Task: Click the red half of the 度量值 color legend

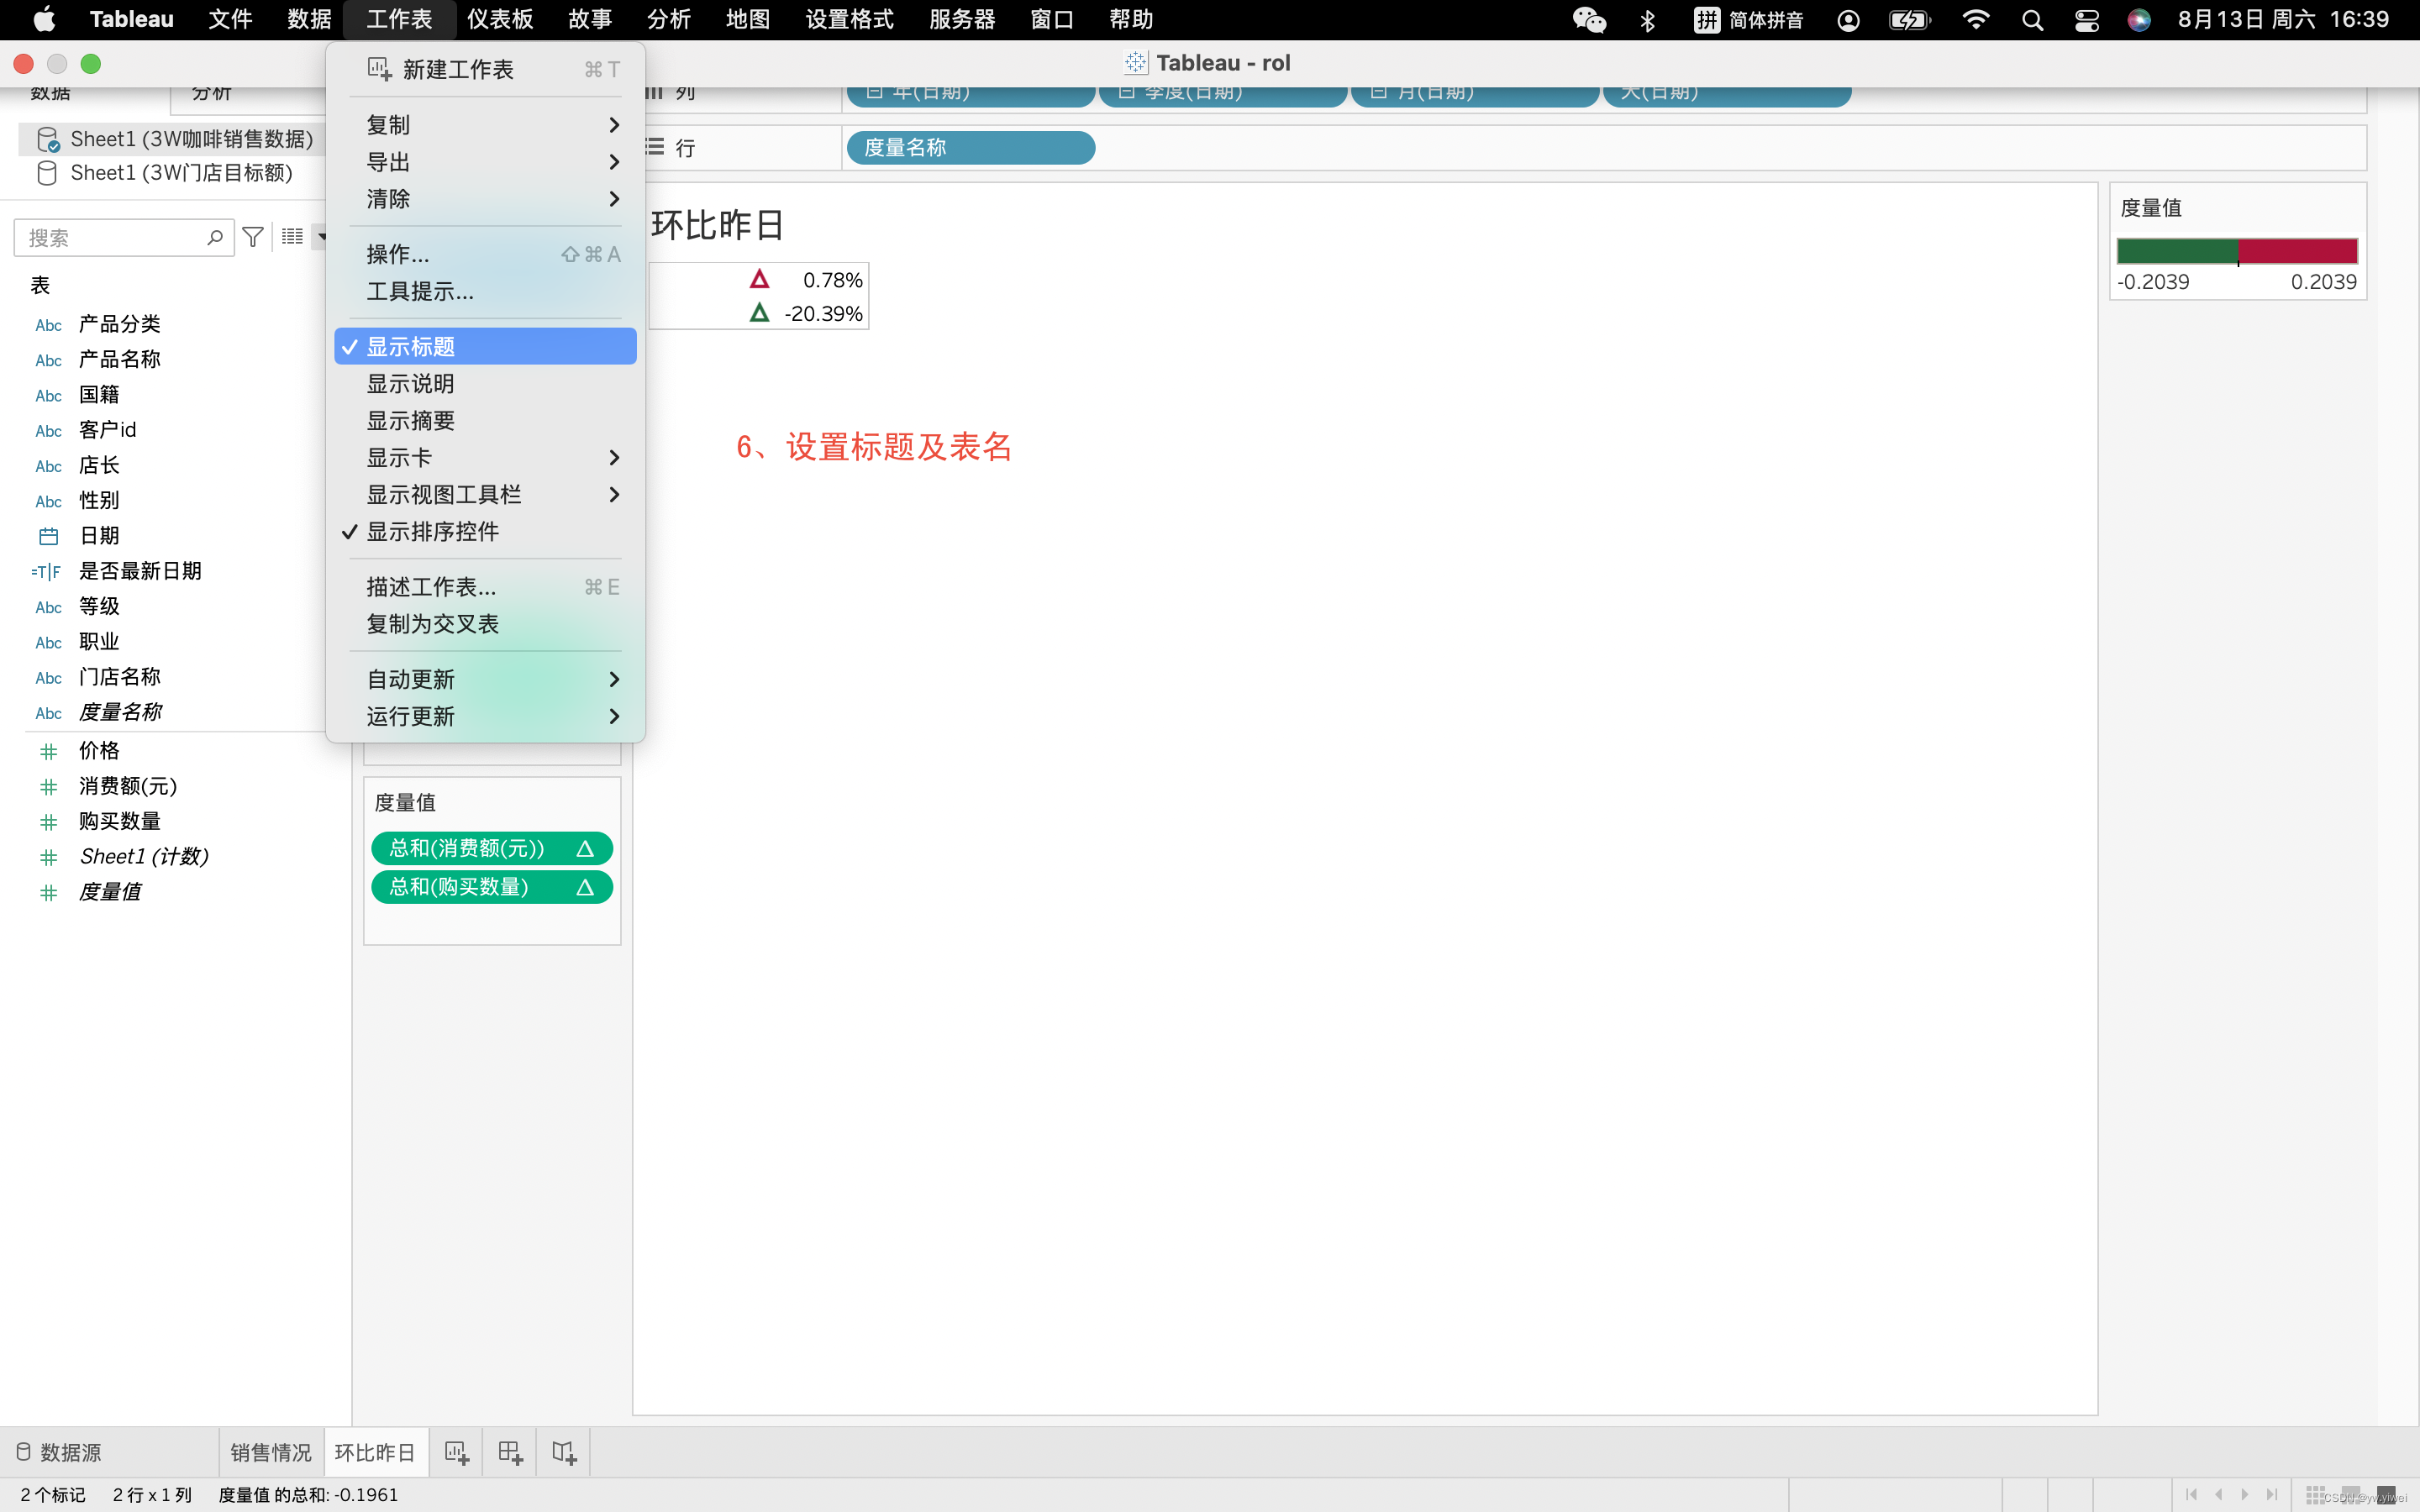Action: coord(2298,251)
